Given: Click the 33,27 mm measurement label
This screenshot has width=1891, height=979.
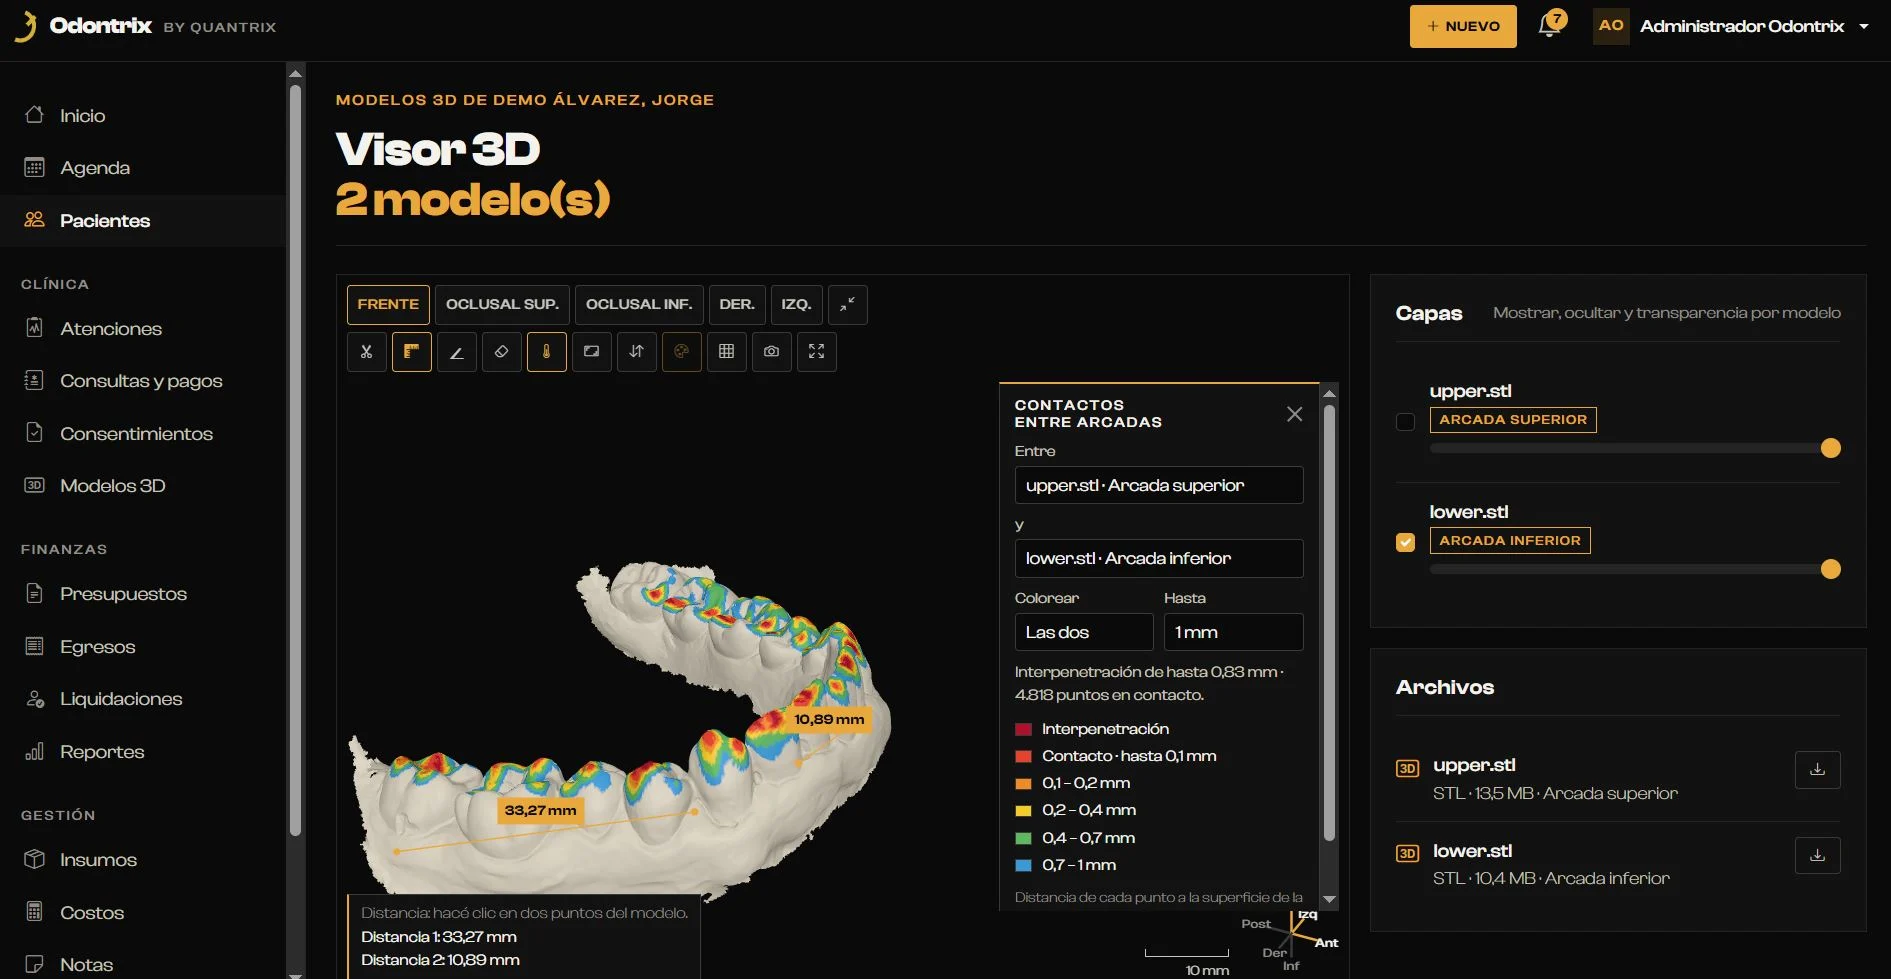Looking at the screenshot, I should coord(540,810).
